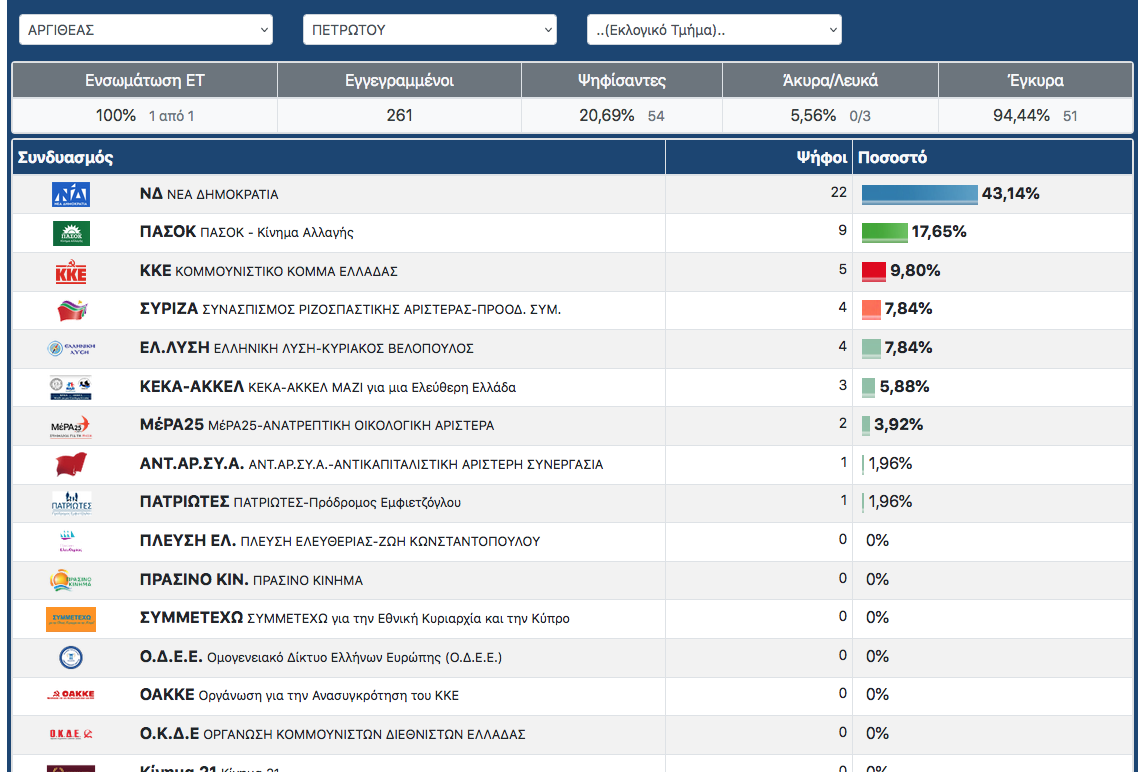Image resolution: width=1147 pixels, height=772 pixels.
Task: Click the blue ΝΔ 43,14% percentage bar
Action: 919,194
